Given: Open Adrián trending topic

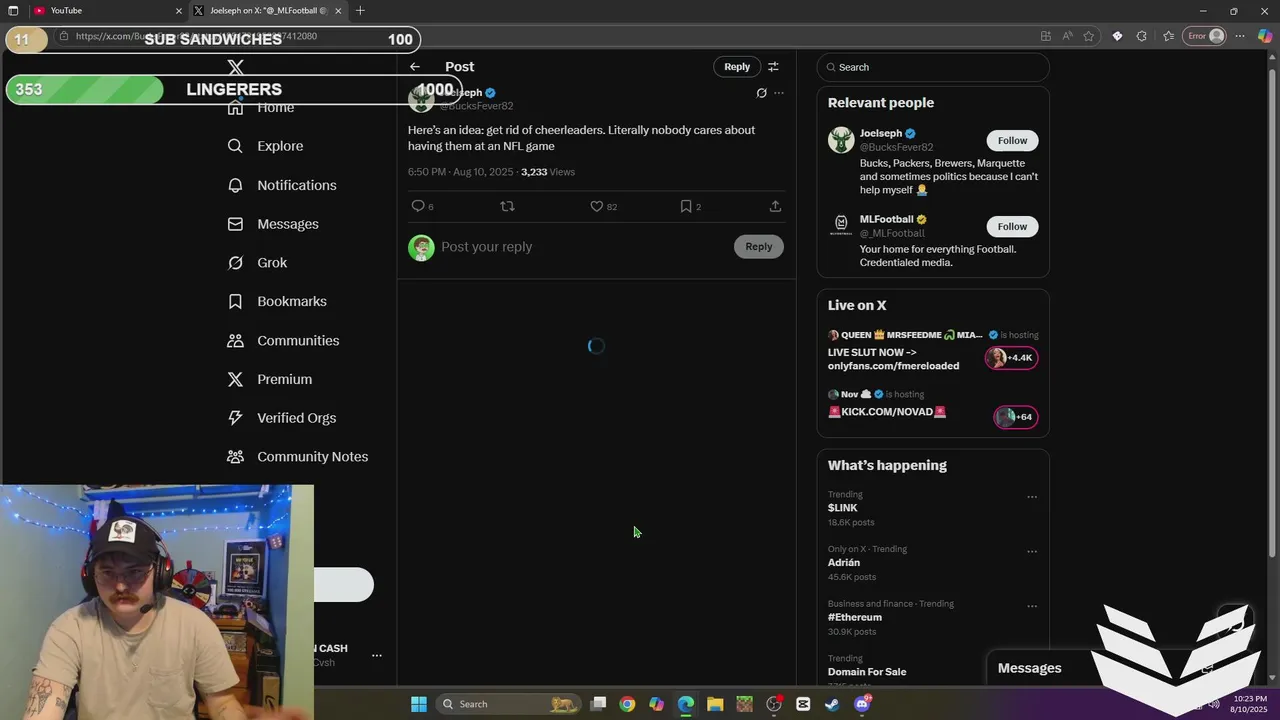Looking at the screenshot, I should (844, 563).
